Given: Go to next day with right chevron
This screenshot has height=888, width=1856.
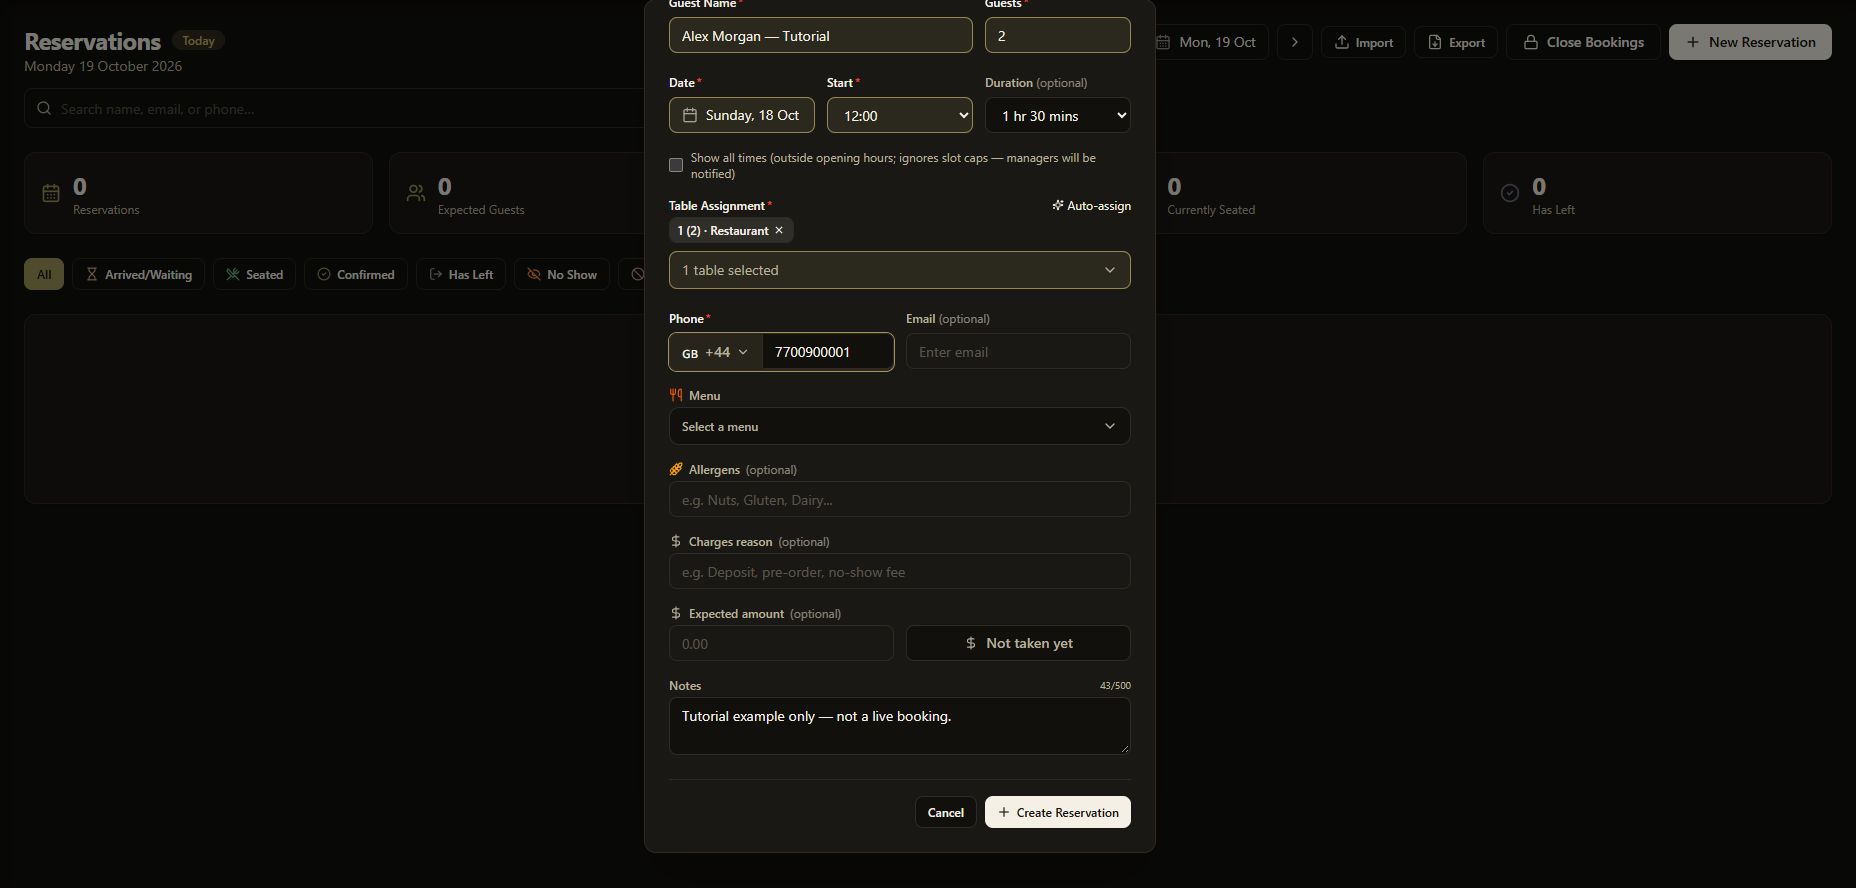Looking at the screenshot, I should (x=1295, y=42).
